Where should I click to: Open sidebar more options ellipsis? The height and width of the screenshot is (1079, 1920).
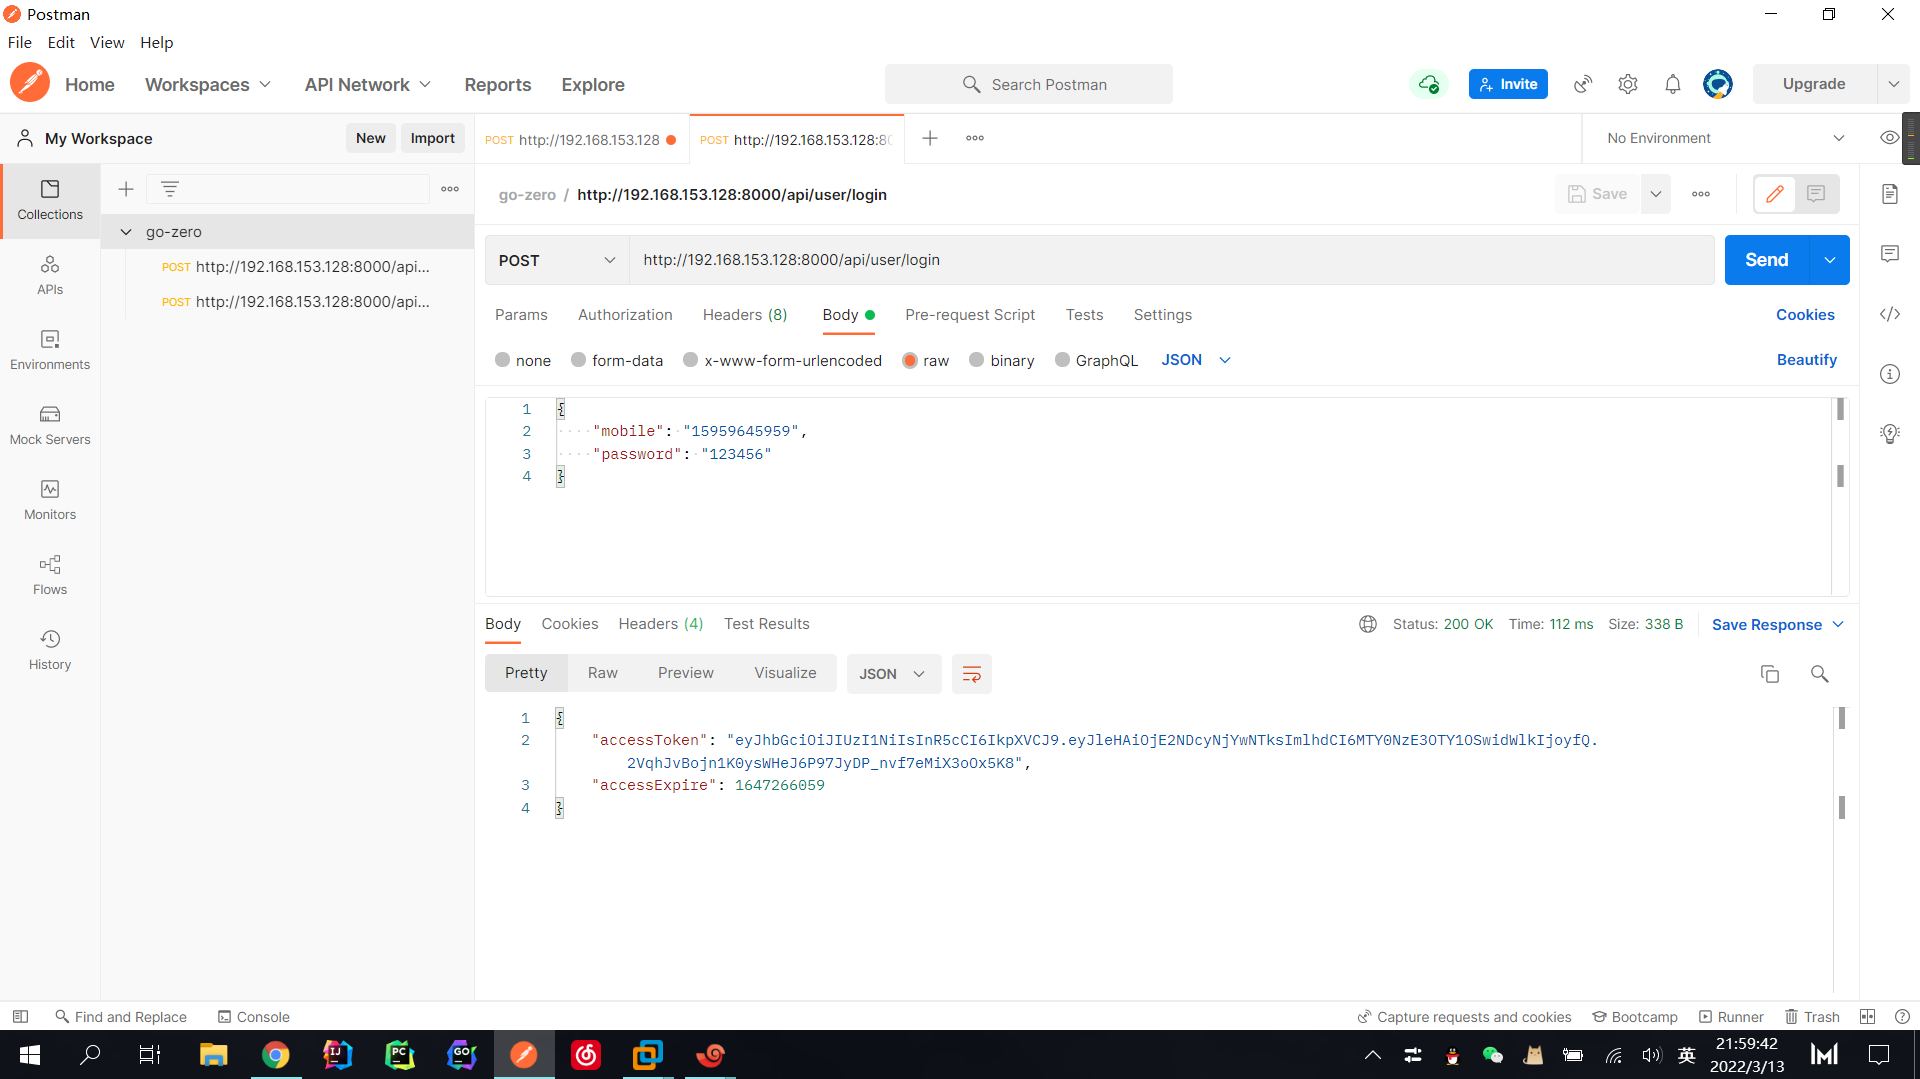click(450, 189)
